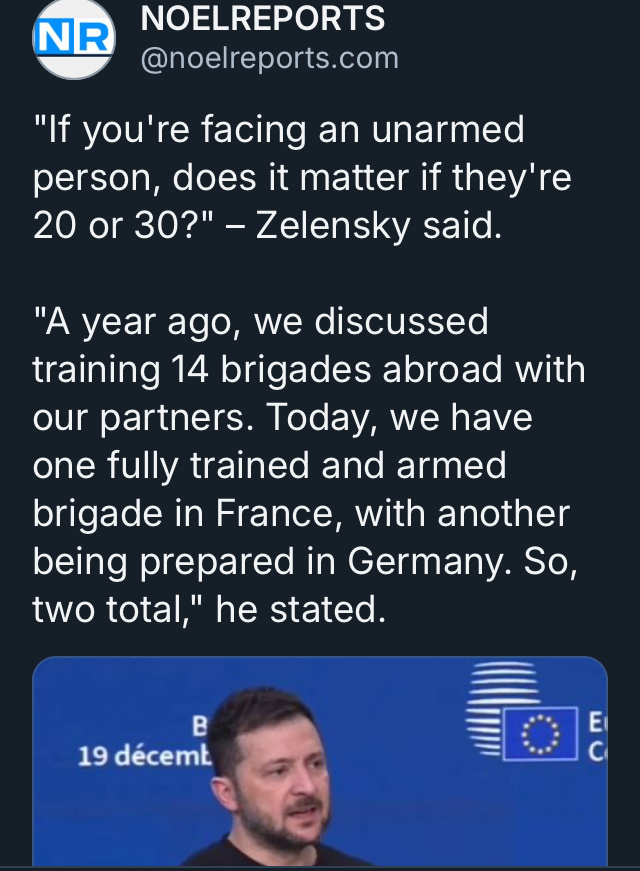
Task: Click the EU flag emblem in the thumbnail
Action: (541, 734)
